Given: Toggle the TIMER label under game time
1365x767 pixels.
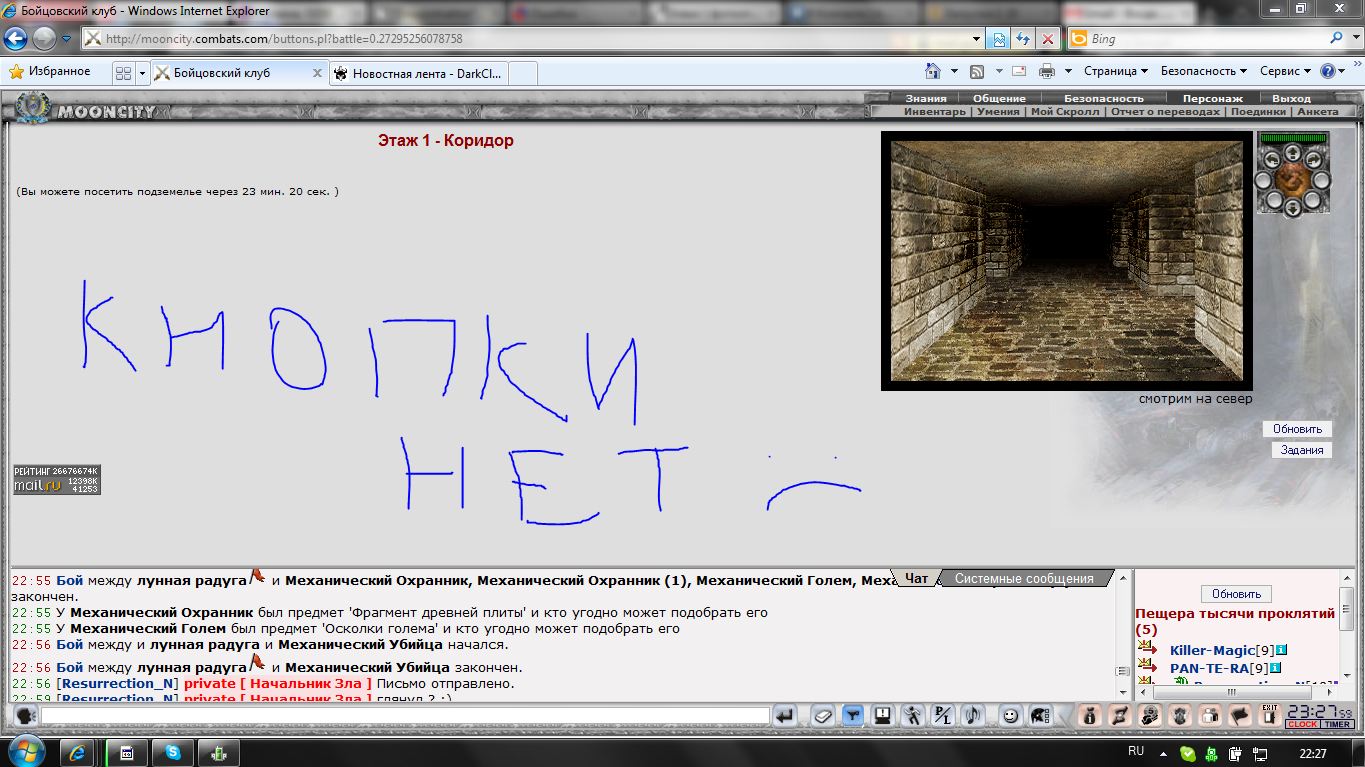Looking at the screenshot, I should [1337, 724].
